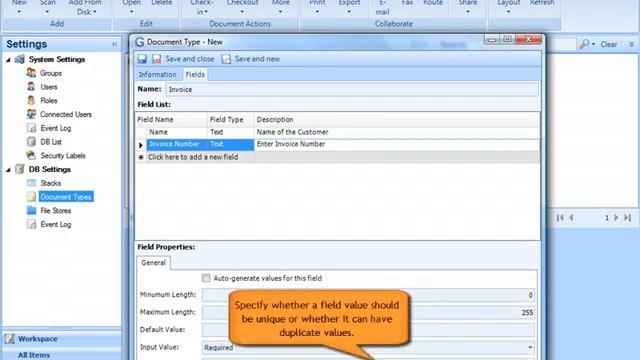Click the DB List icon
Viewport: 640px width, 360px height.
(x=31, y=142)
